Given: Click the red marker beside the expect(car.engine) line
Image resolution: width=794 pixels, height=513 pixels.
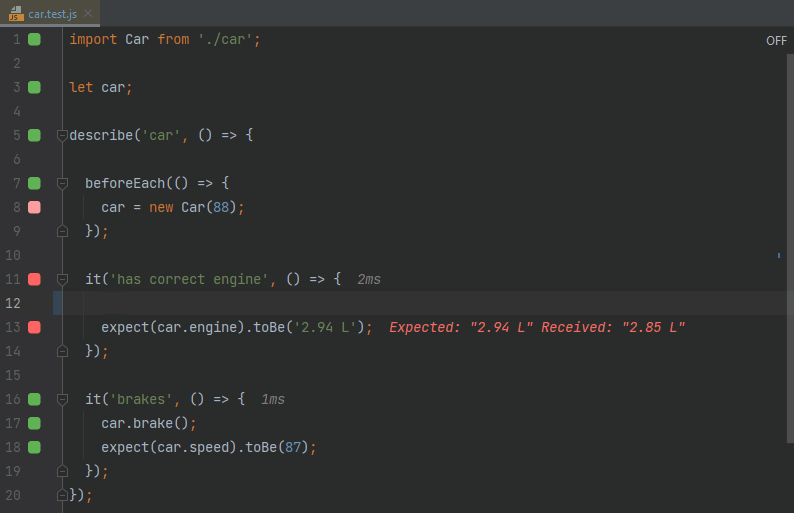Looking at the screenshot, I should (34, 327).
